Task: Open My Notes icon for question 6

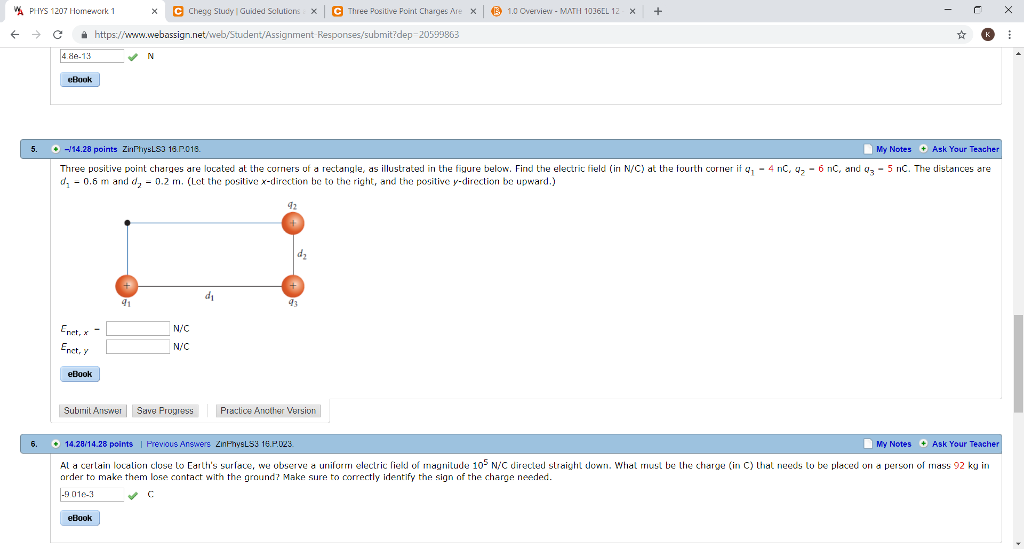Action: 868,444
